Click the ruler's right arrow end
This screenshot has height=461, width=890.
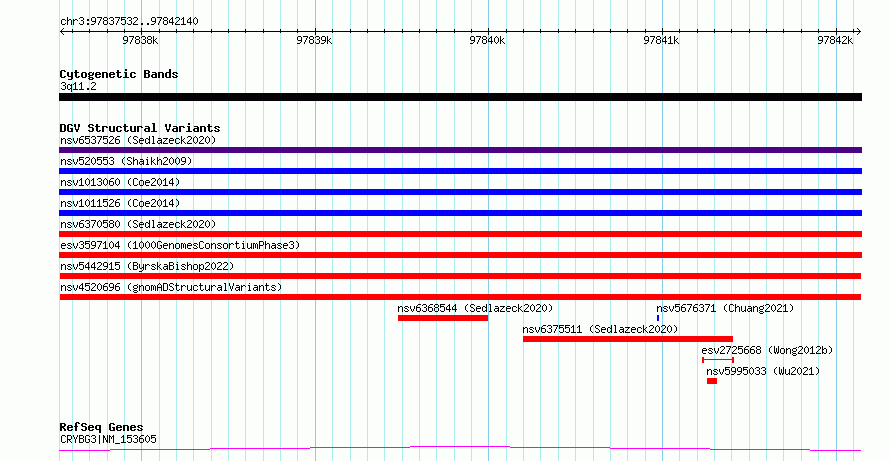coord(859,32)
